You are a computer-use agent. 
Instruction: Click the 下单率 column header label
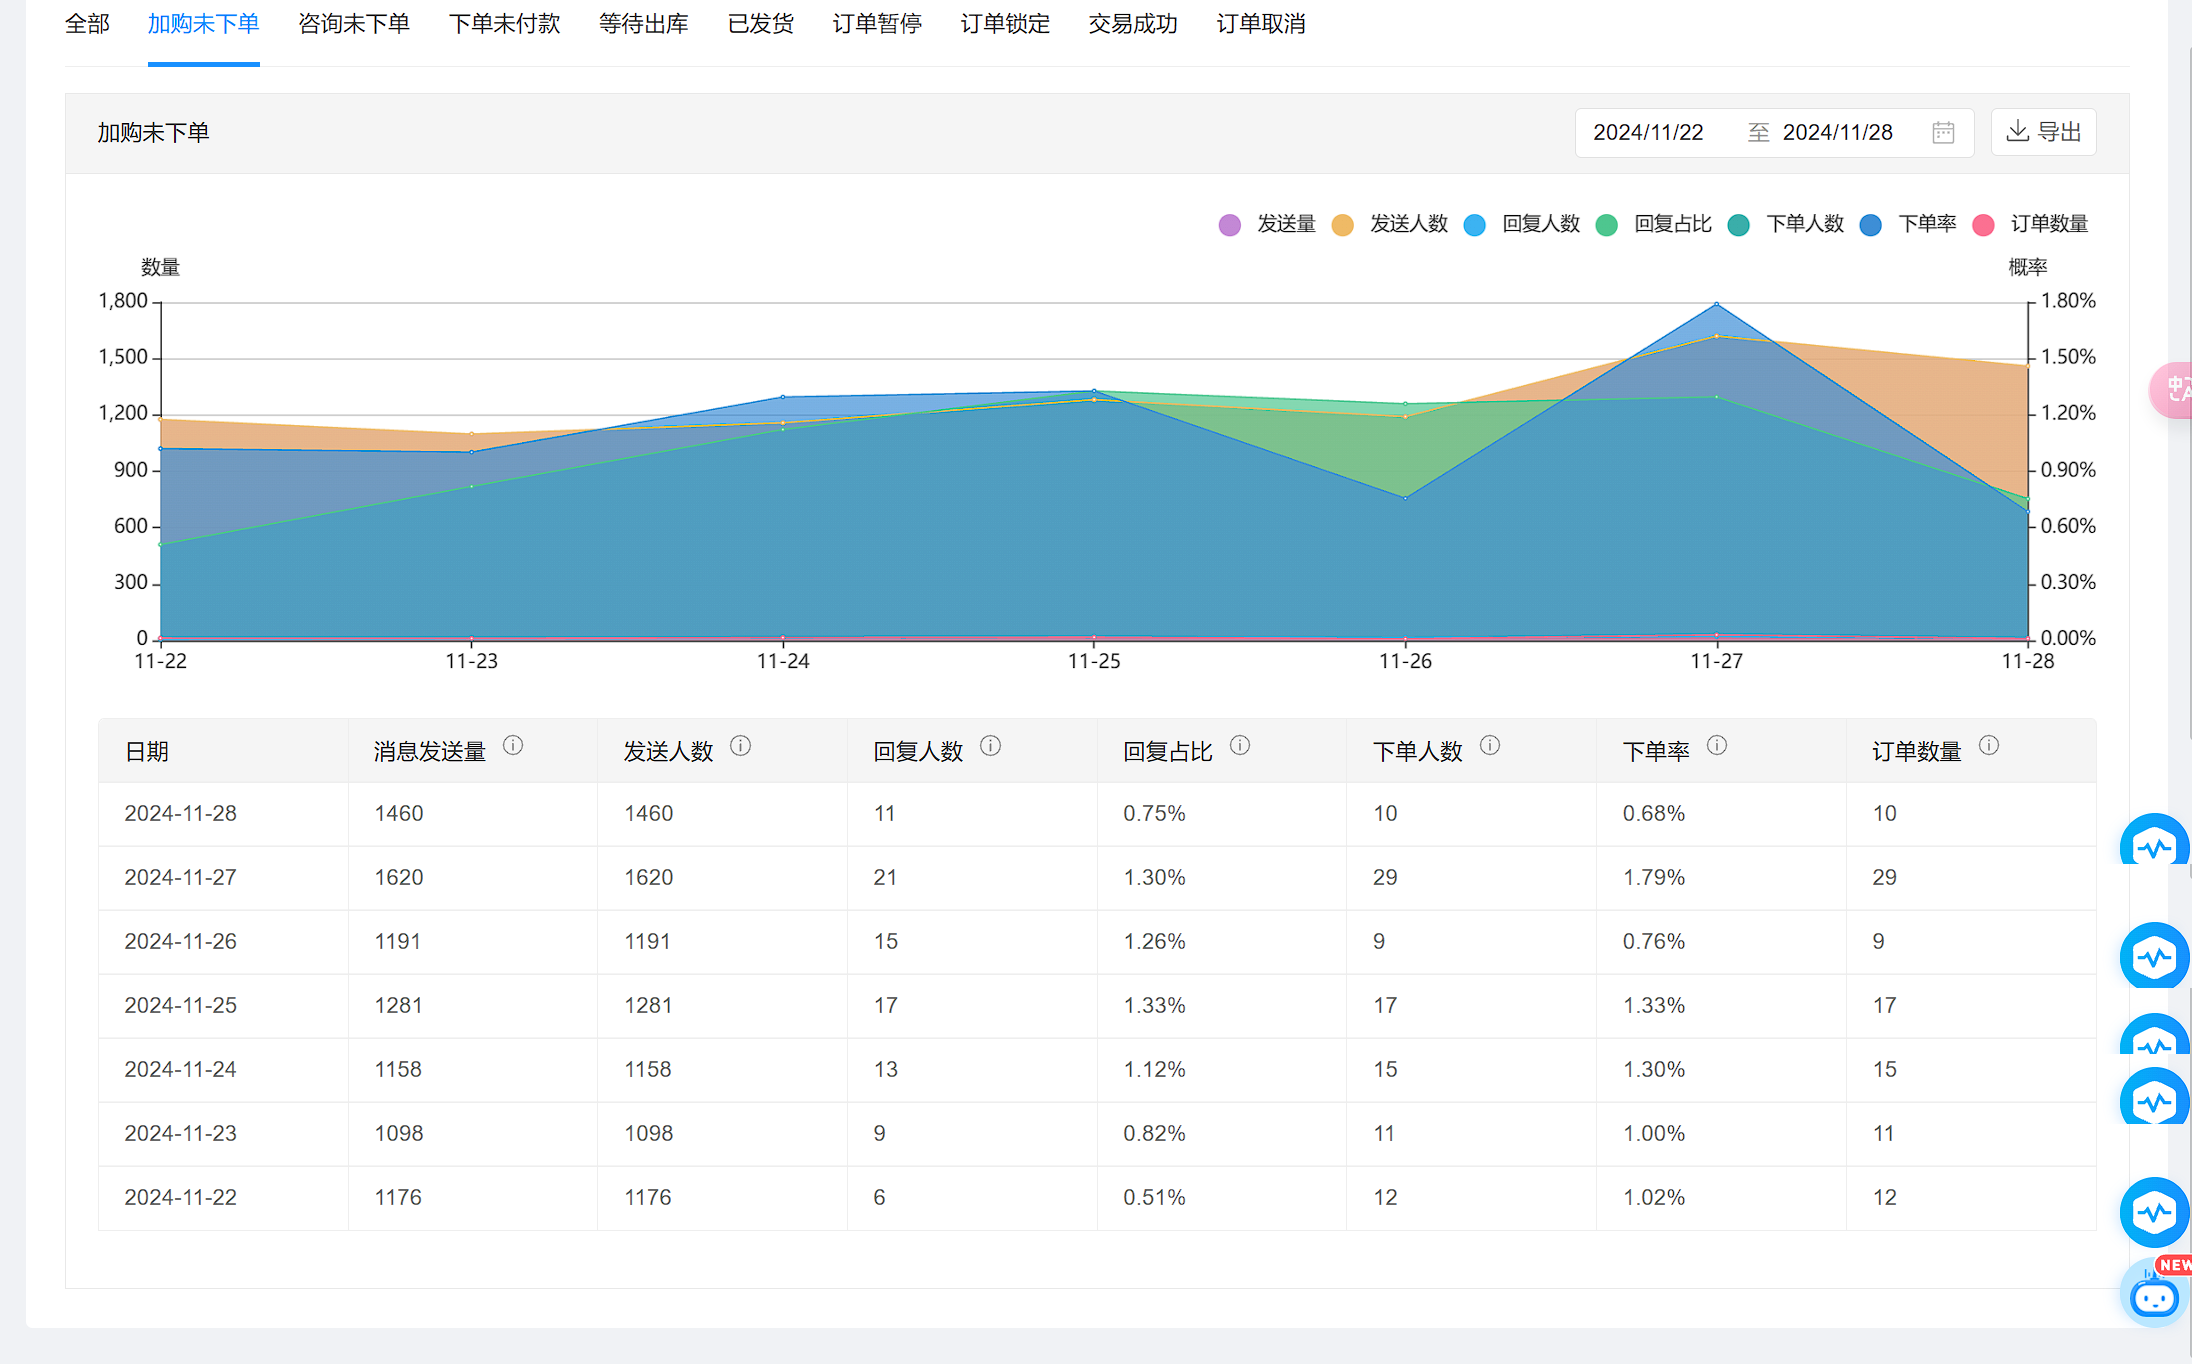(1656, 752)
